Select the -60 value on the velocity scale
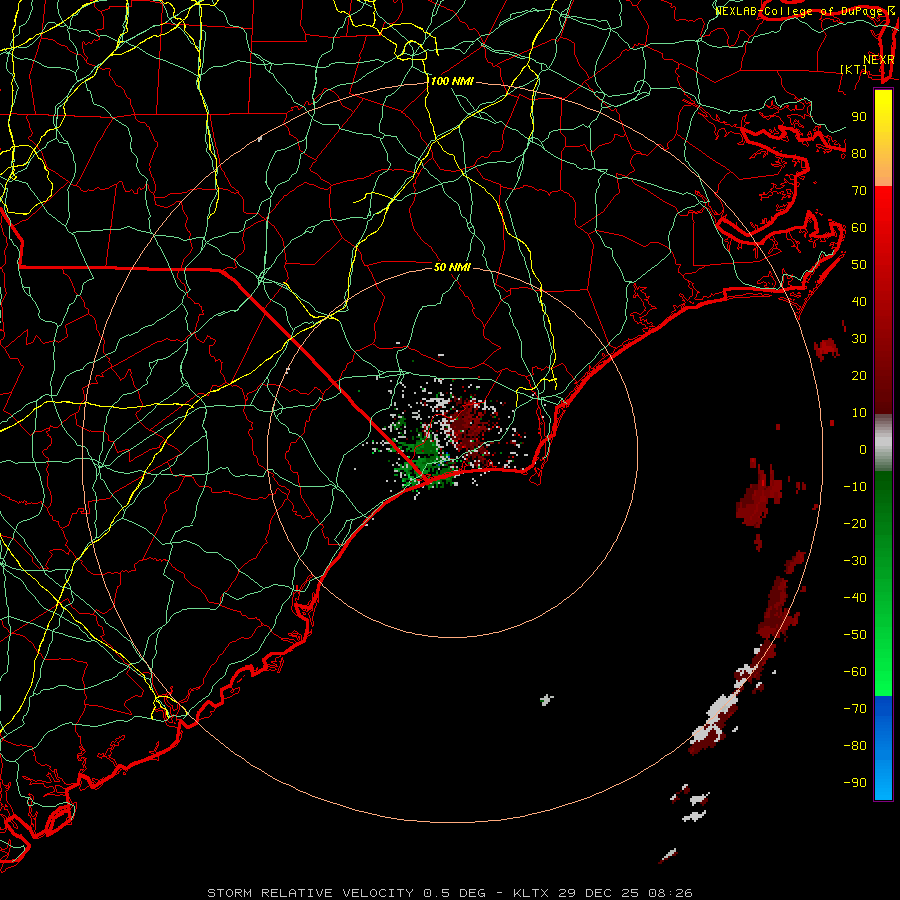This screenshot has width=900, height=900. click(x=855, y=672)
